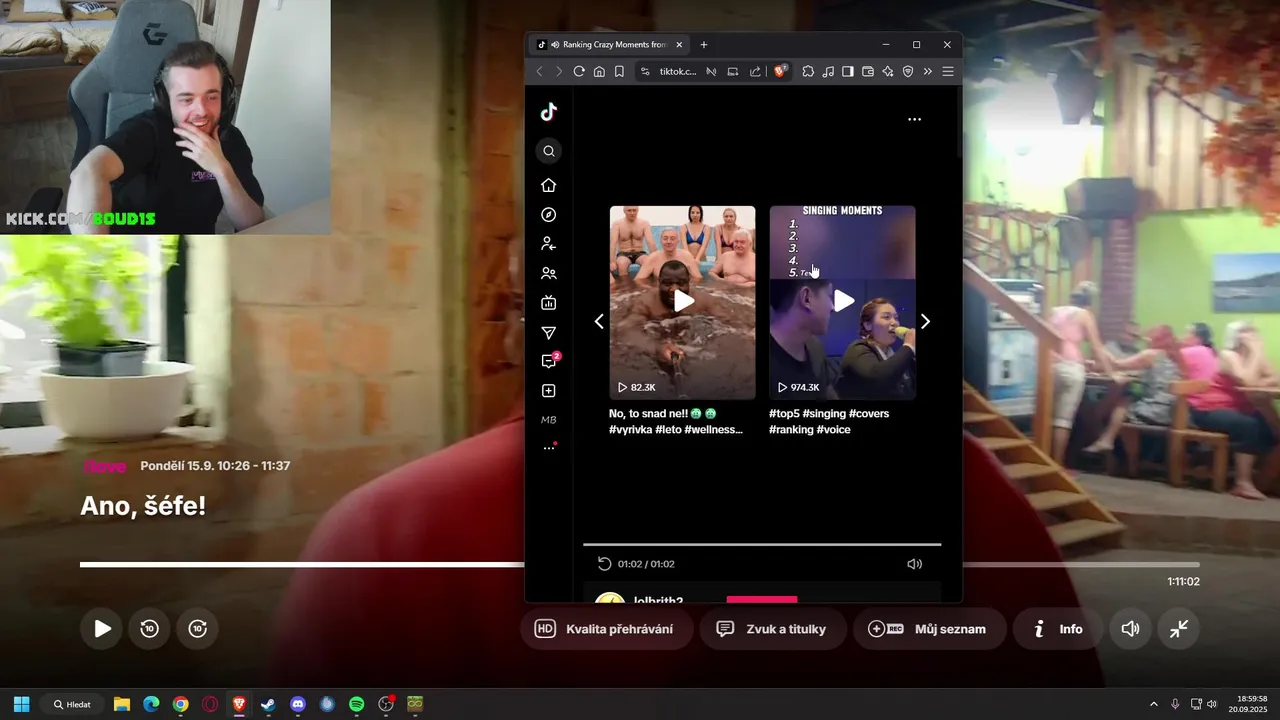Click the tiktok.com address bar

tap(678, 71)
